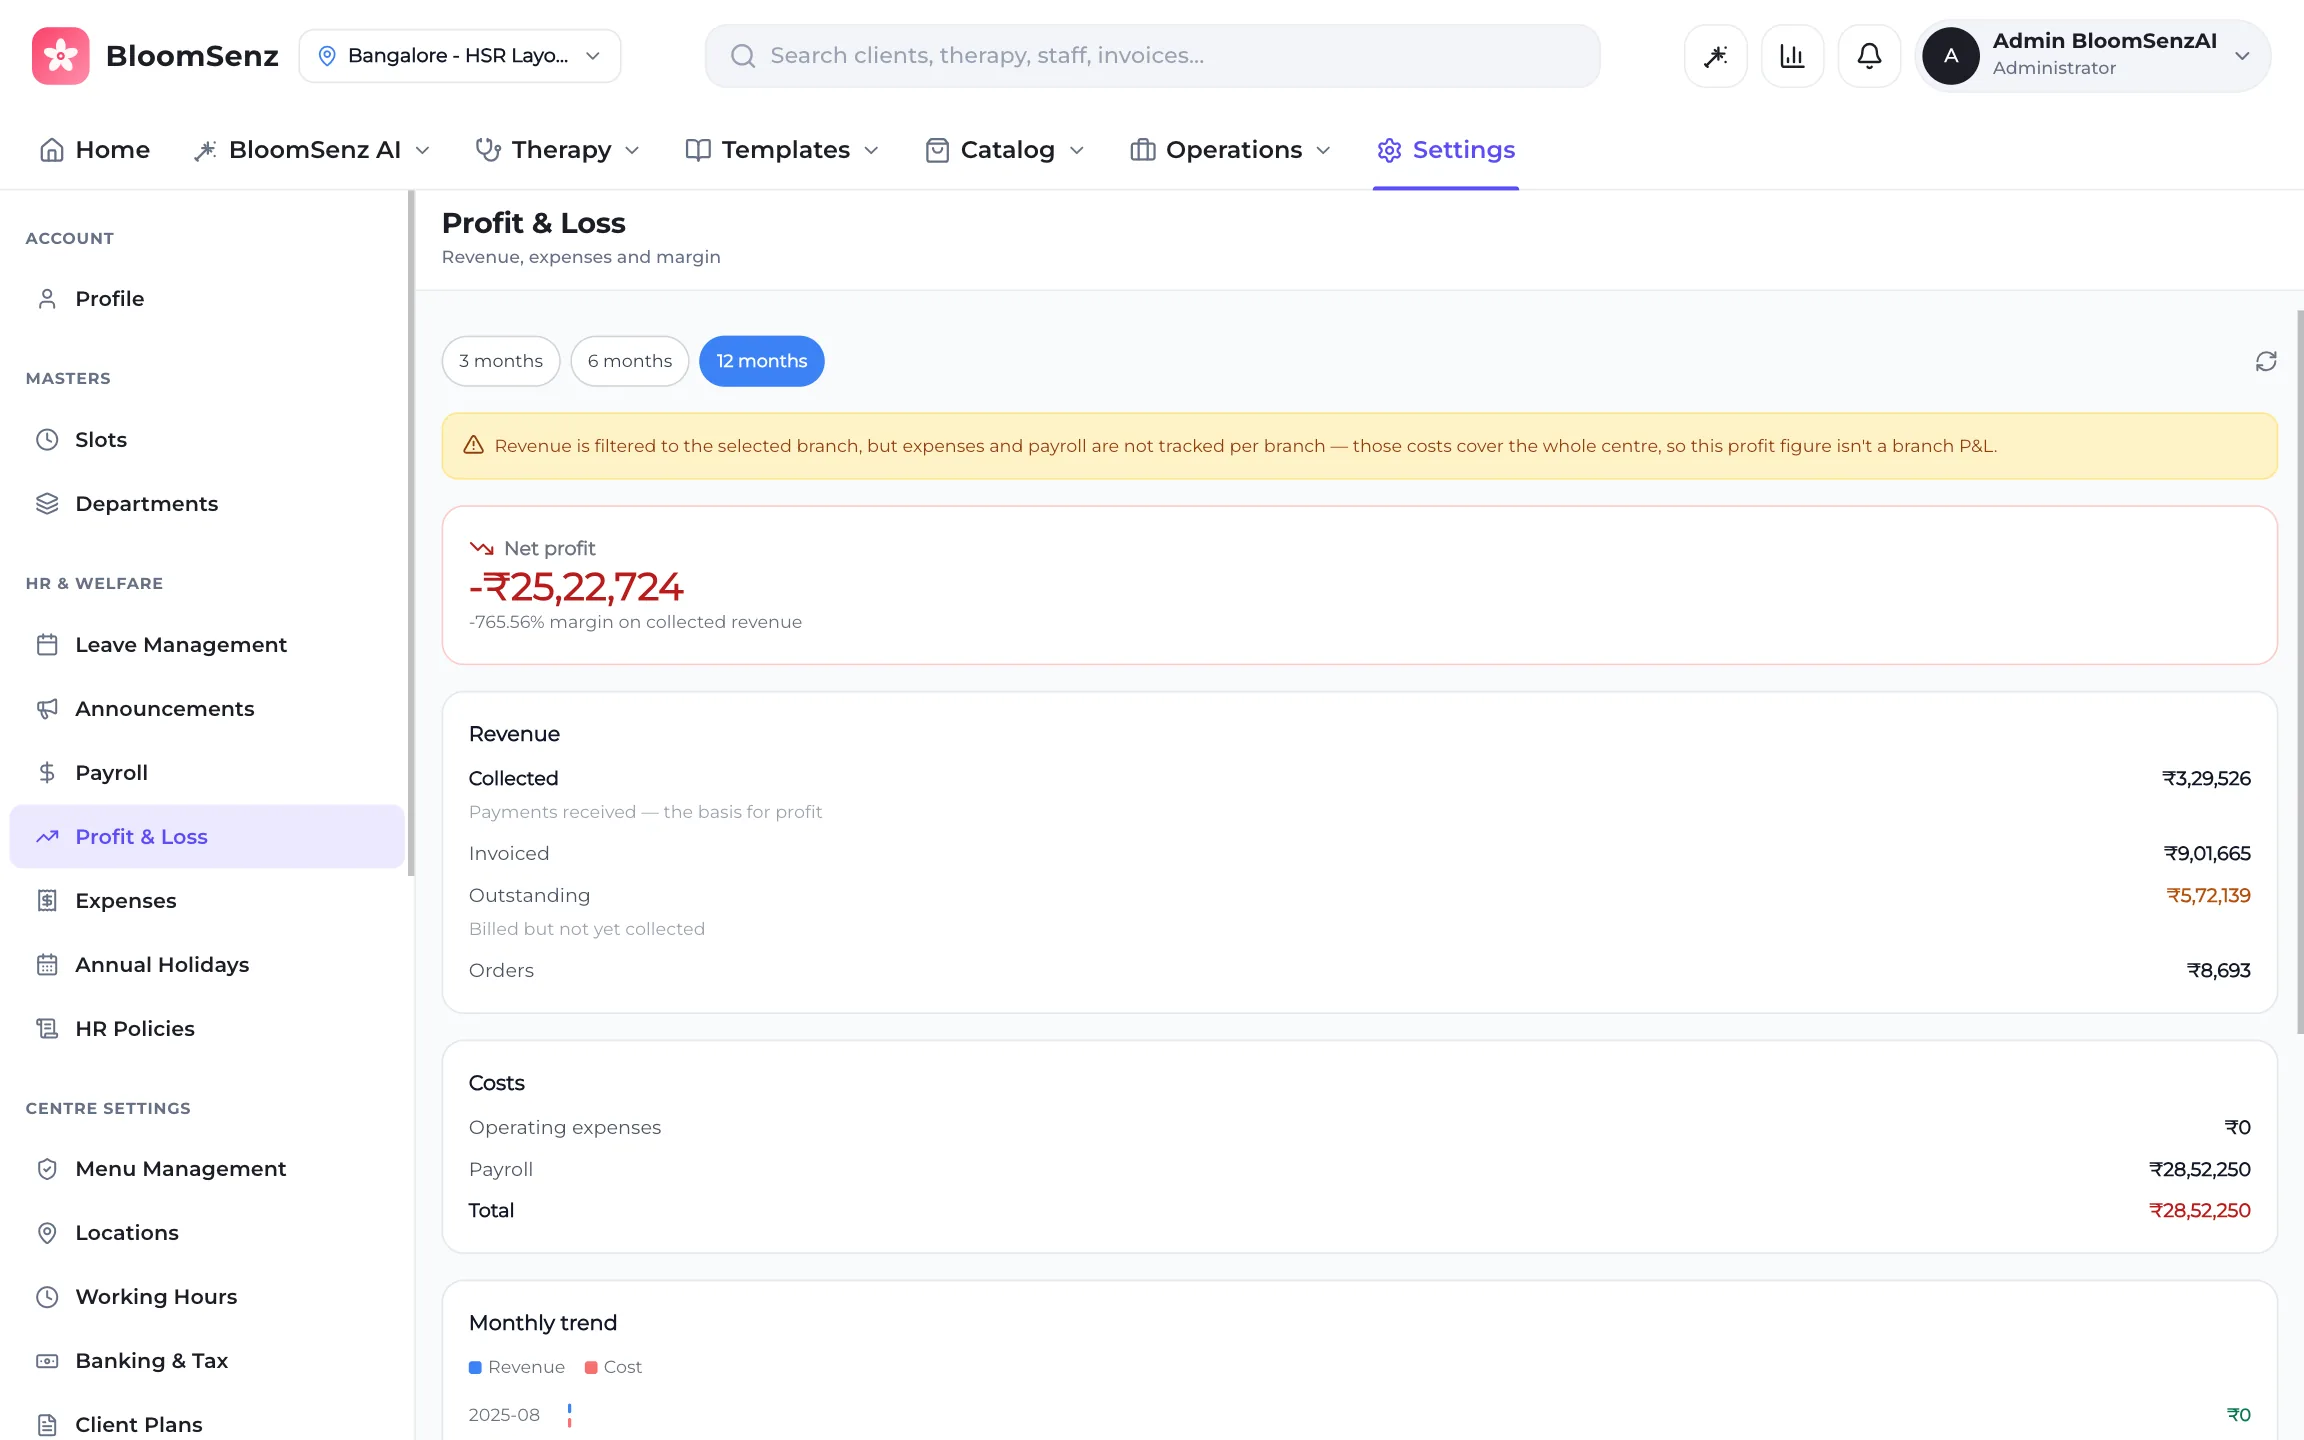Click the Payroll dollar icon
This screenshot has height=1440, width=2304.
pos(47,773)
